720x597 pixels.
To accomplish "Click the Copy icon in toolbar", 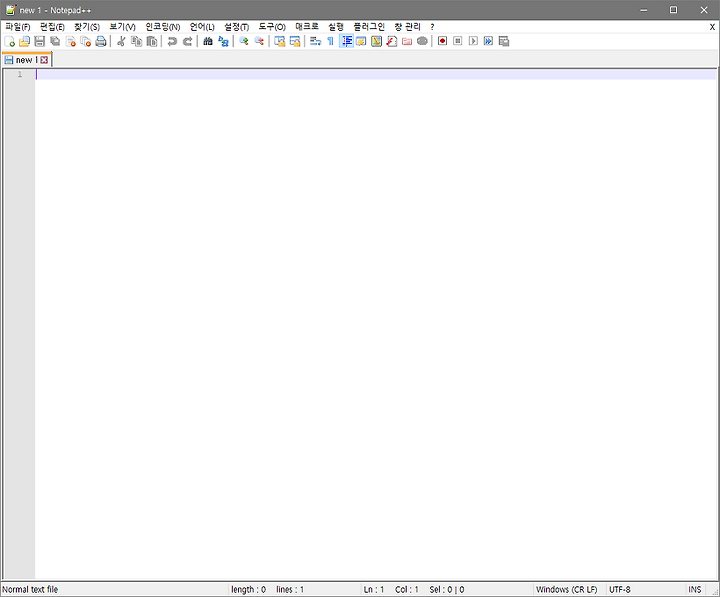I will pyautogui.click(x=136, y=41).
